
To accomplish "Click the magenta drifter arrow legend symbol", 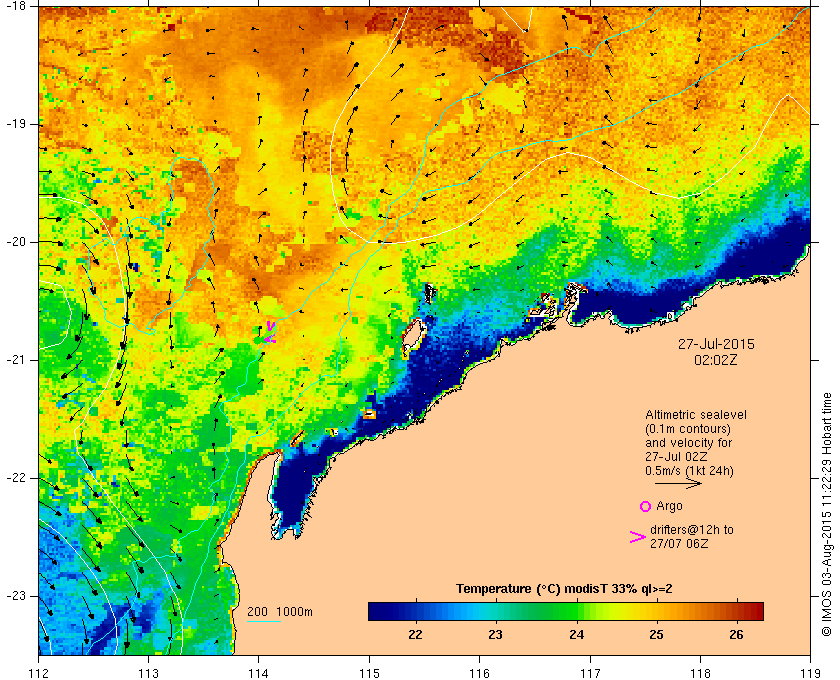I will (638, 537).
